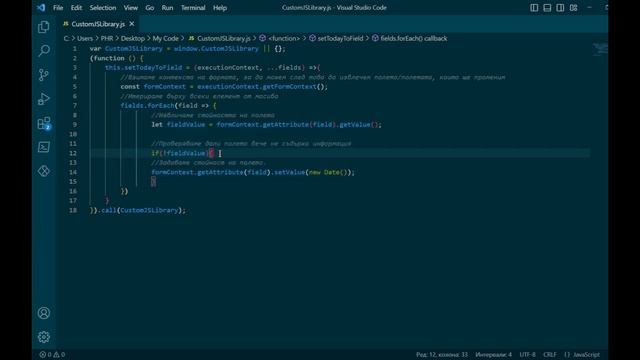Click 'window.CustomJSLibrary' on line 1
Viewport: 640px width, 360px height.
pyautogui.click(x=216, y=49)
